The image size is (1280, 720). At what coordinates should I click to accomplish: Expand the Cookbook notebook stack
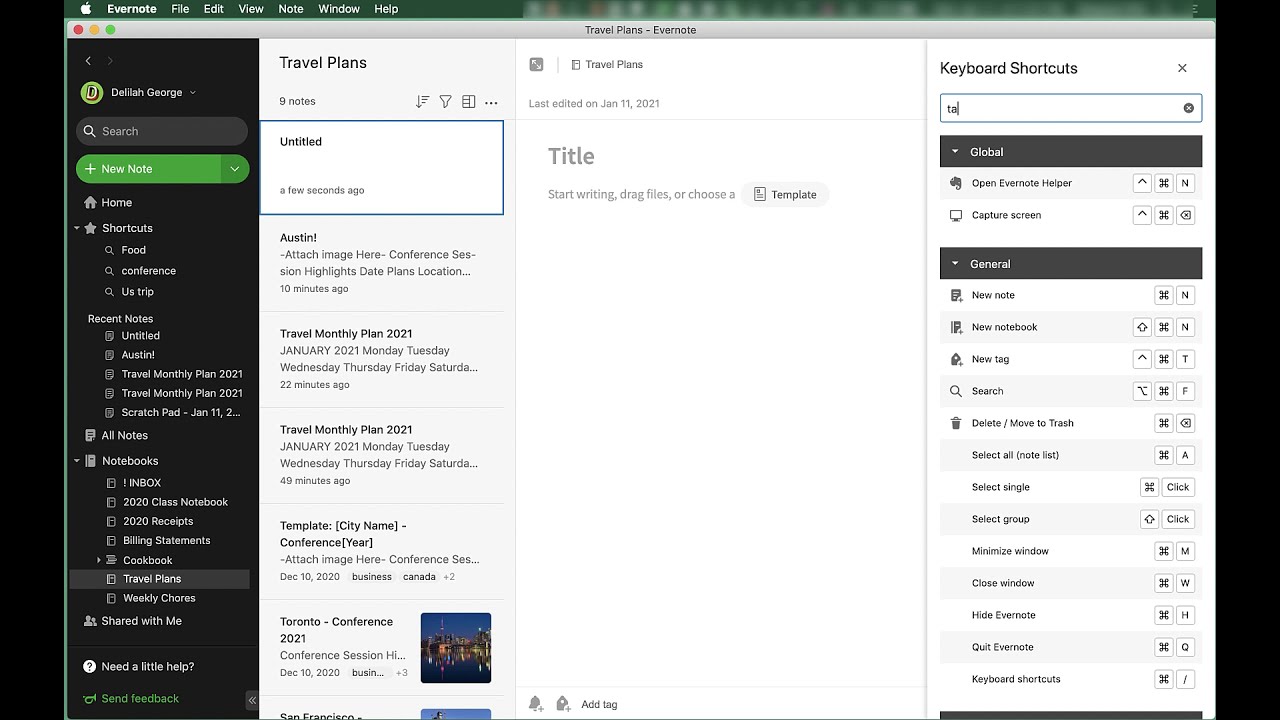tap(98, 560)
